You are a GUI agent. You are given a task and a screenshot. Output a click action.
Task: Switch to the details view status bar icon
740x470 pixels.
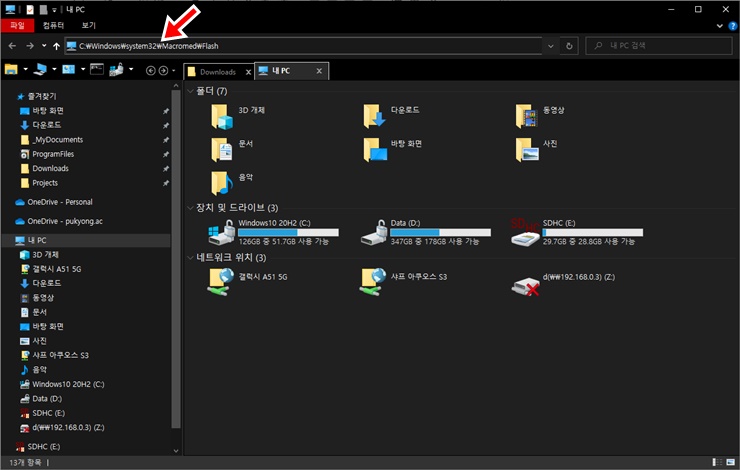[717, 462]
